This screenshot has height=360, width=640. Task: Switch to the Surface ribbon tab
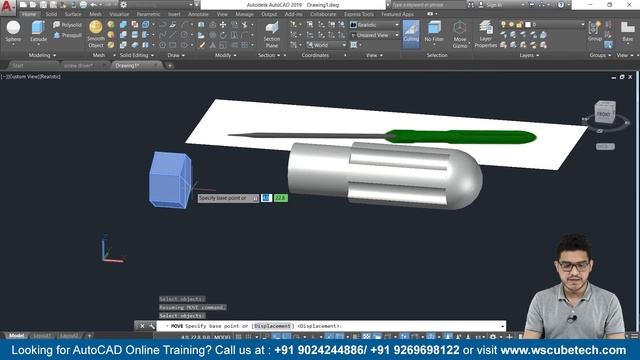(x=73, y=14)
